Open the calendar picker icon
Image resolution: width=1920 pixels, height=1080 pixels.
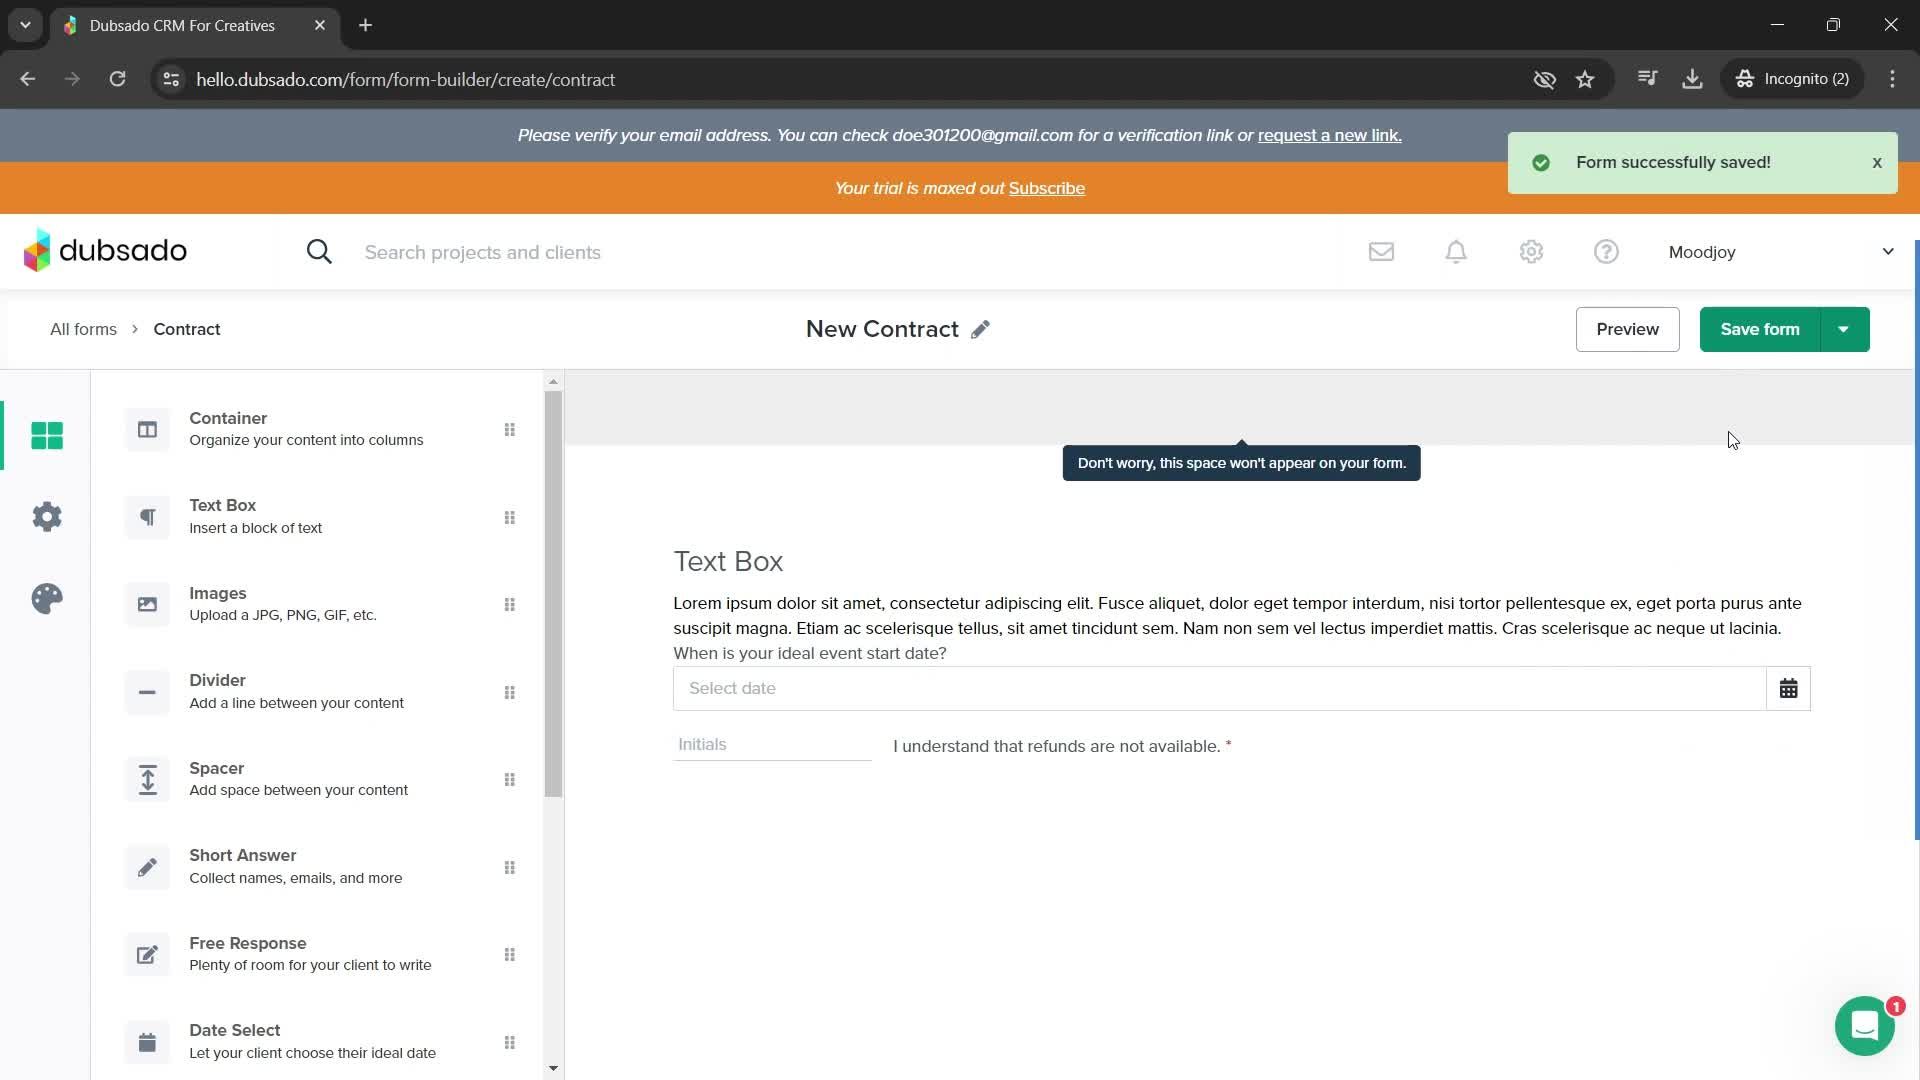pyautogui.click(x=1788, y=688)
